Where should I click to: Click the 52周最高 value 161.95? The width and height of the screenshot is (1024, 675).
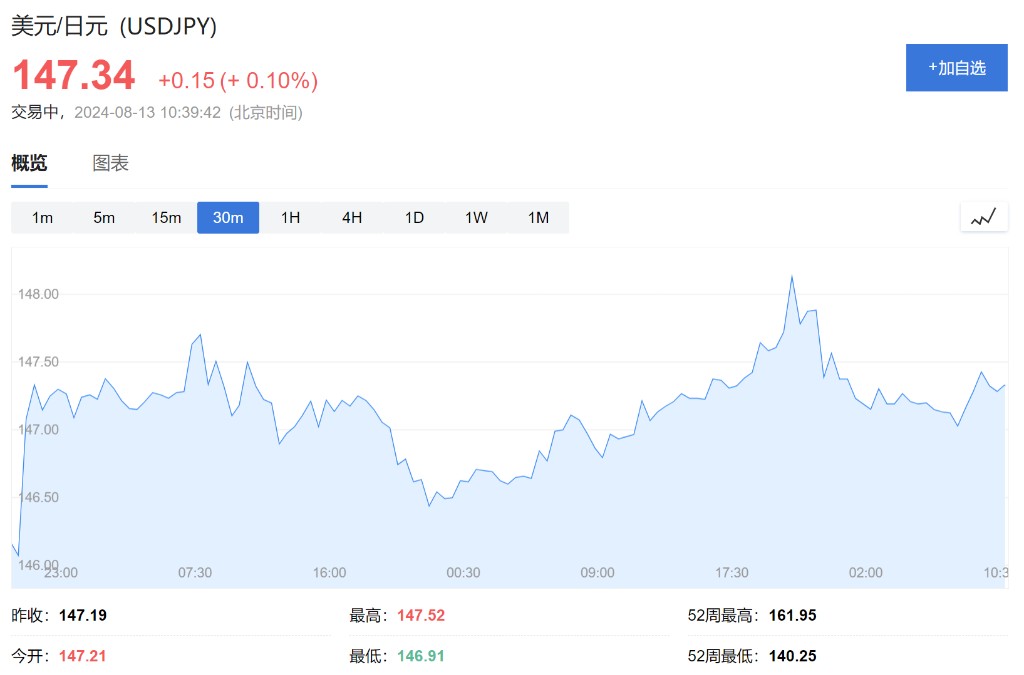[792, 615]
